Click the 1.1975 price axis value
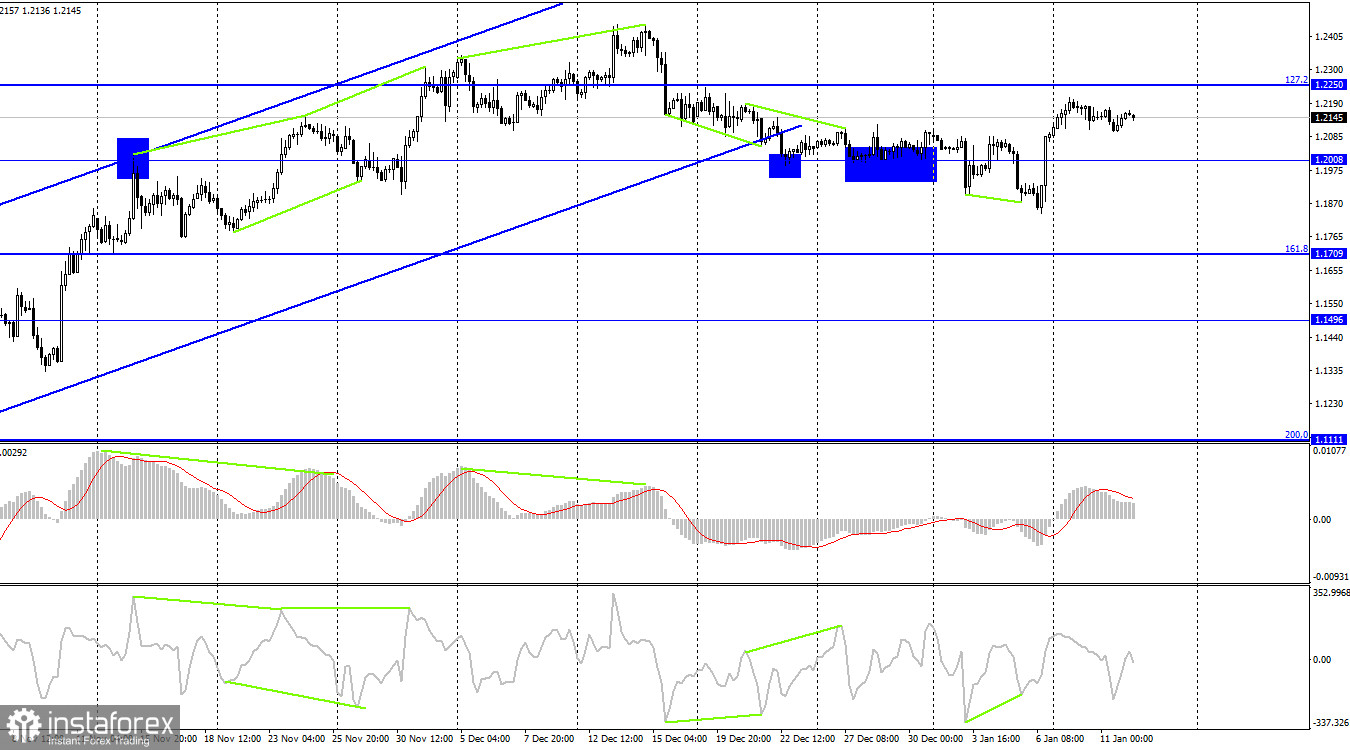 (x=1331, y=171)
